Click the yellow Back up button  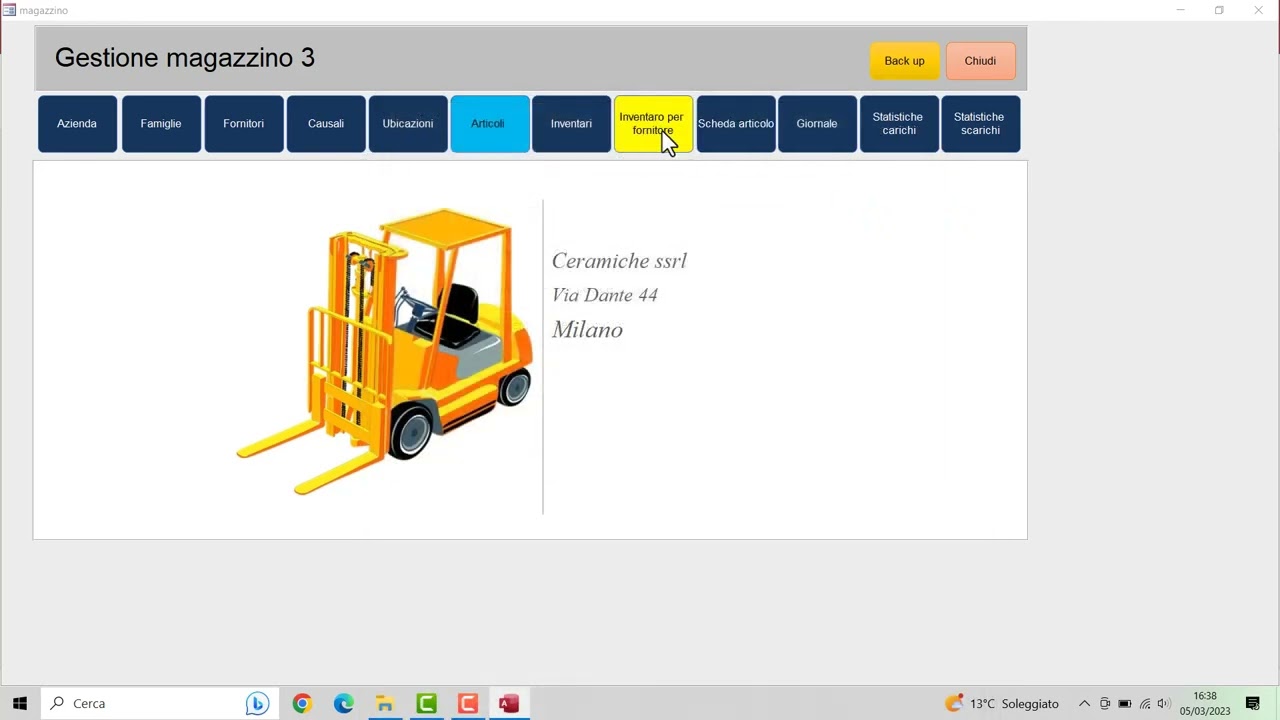click(905, 61)
